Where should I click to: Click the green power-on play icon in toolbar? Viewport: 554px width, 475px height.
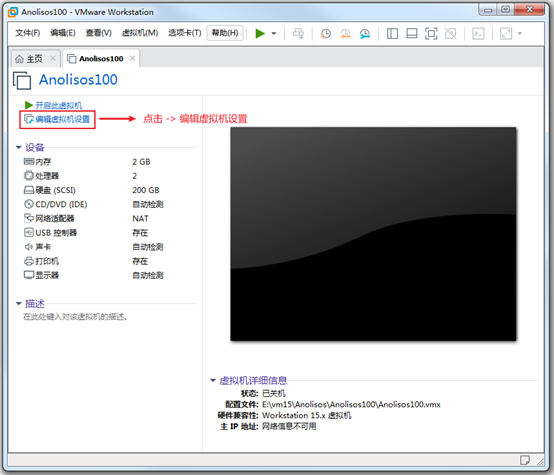pyautogui.click(x=260, y=34)
